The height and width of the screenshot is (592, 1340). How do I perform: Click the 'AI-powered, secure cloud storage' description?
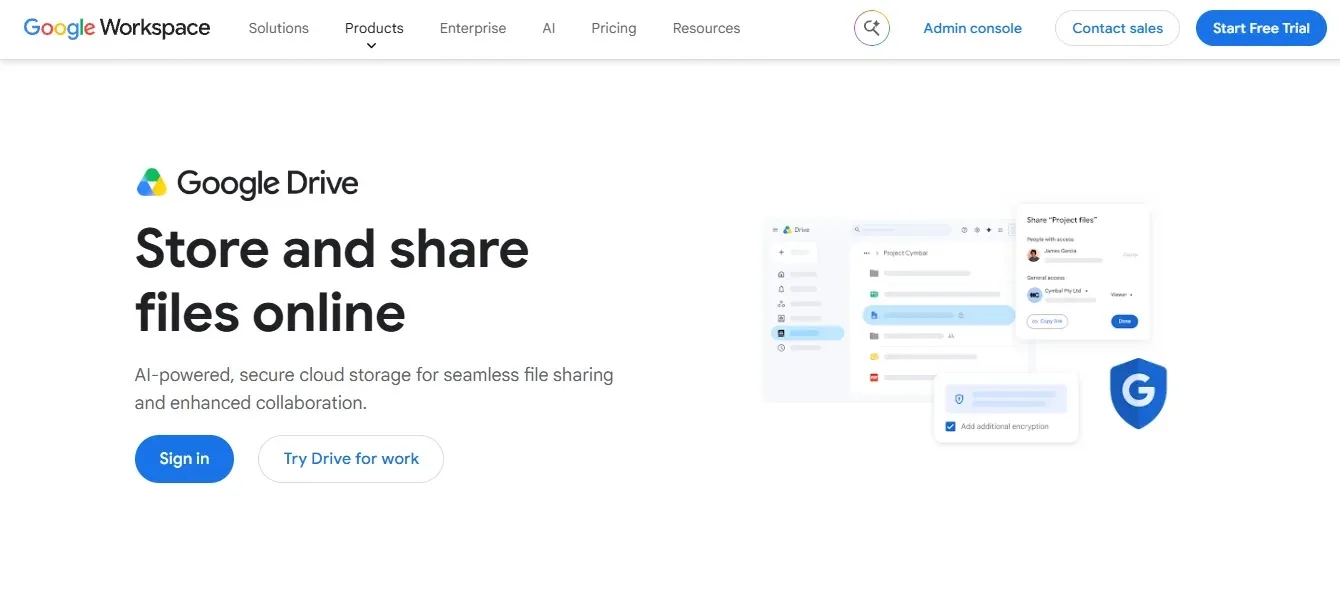click(x=374, y=389)
